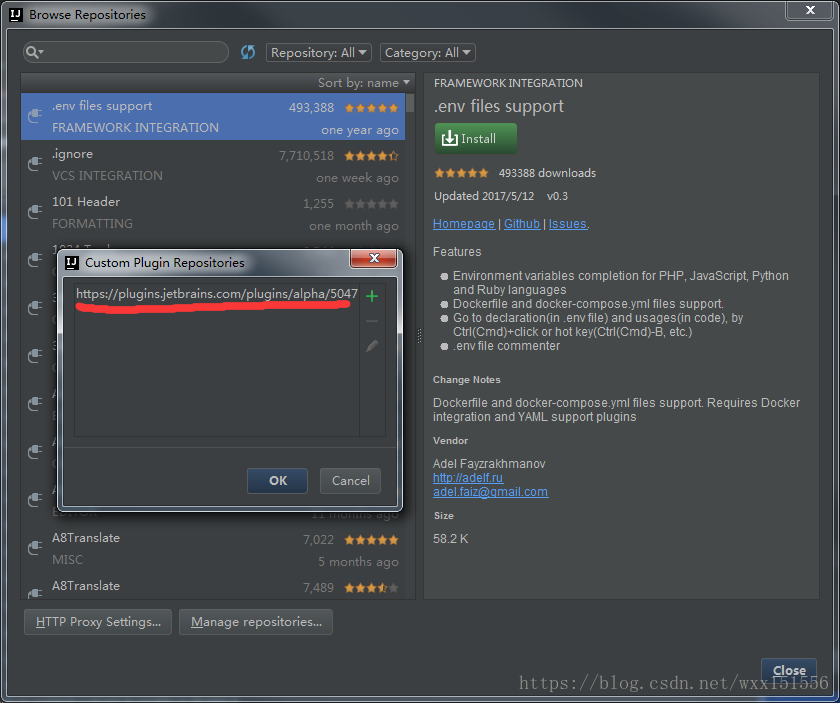Click the Adel Fayzrakhmanov vendor name
Screen dimensions: 840x703
(x=489, y=463)
